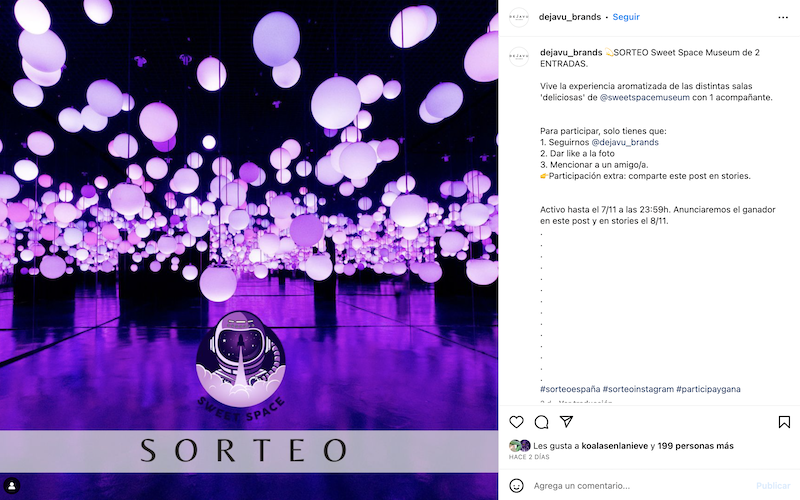
Task: Show tagged people icon on photo
Action: pos(12,485)
